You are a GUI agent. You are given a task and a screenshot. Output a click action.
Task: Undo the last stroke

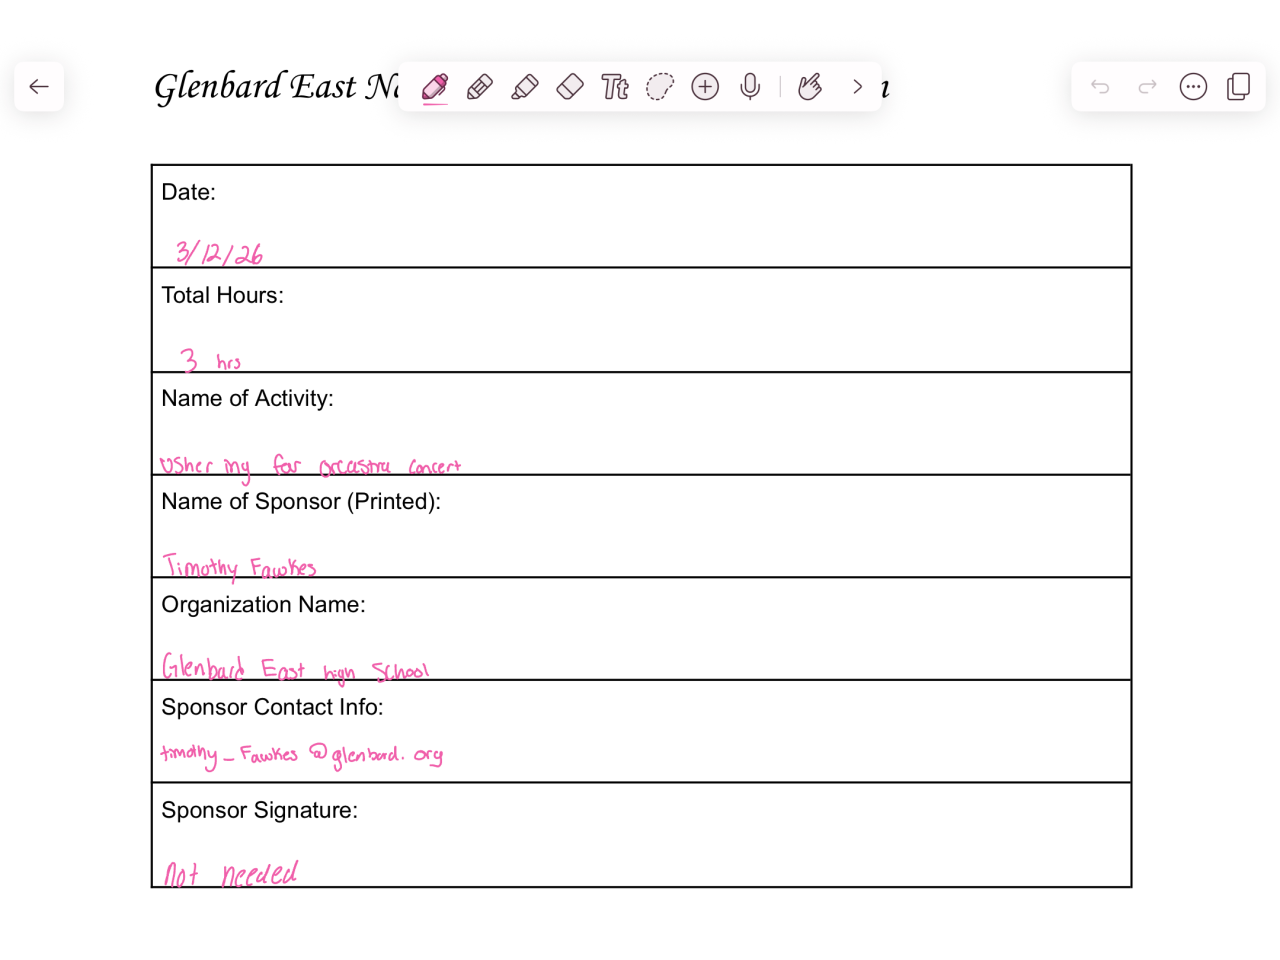1100,87
